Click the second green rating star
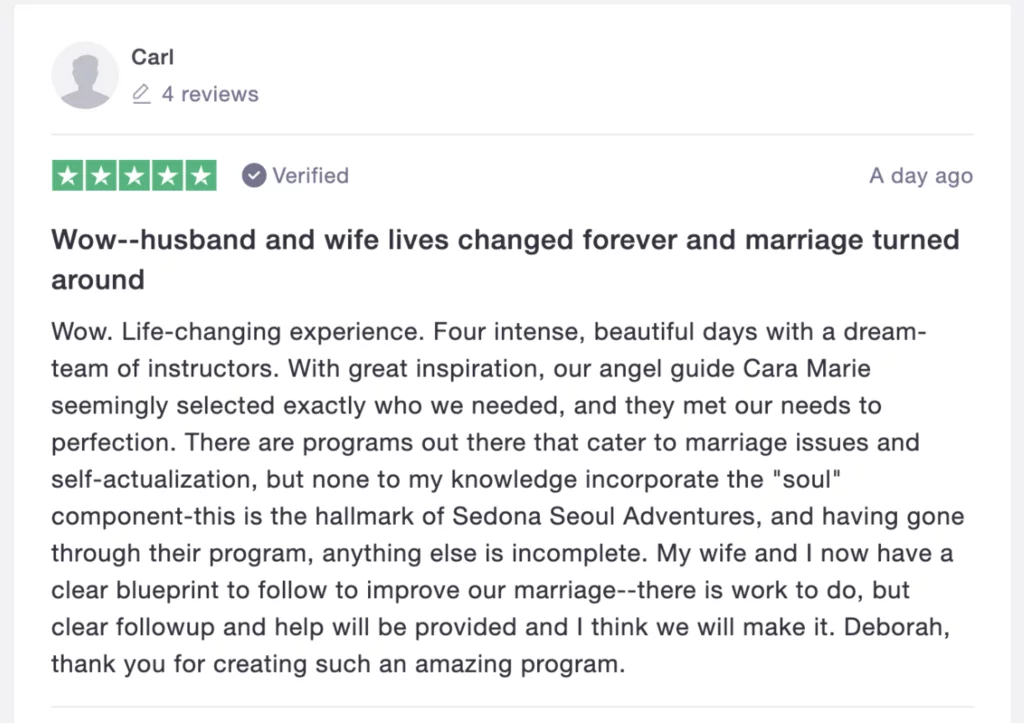The image size is (1024, 723). coord(100,176)
